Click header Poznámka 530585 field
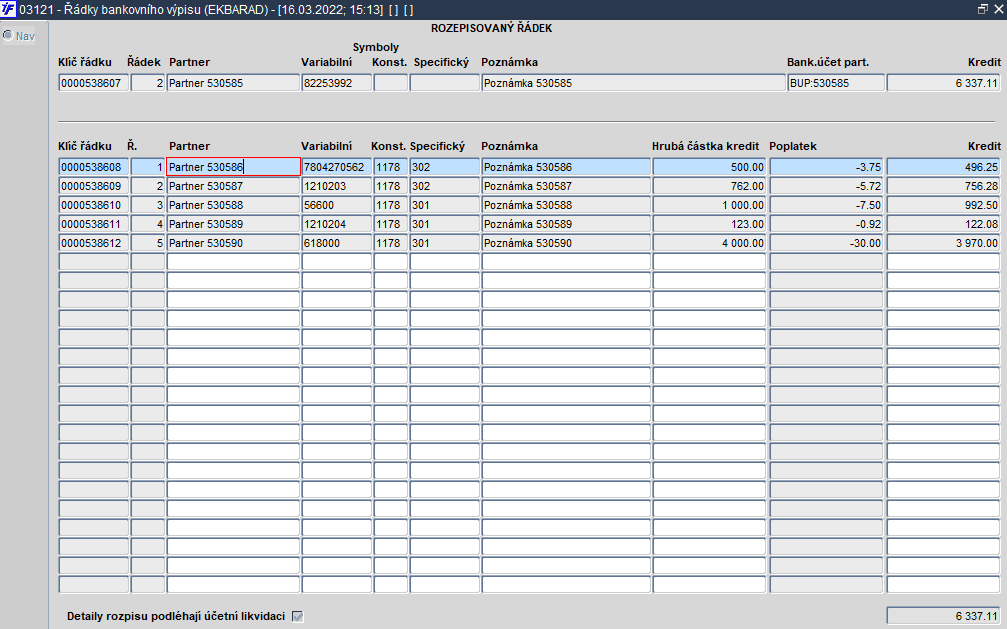 pyautogui.click(x=633, y=83)
